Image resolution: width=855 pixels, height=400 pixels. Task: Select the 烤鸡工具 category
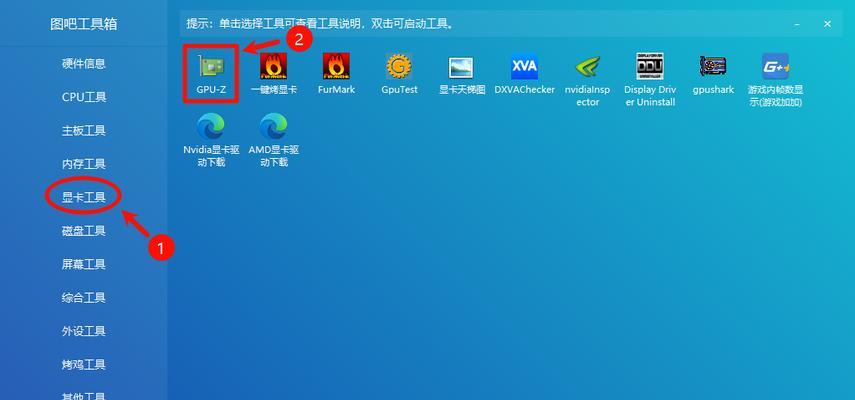(x=83, y=365)
